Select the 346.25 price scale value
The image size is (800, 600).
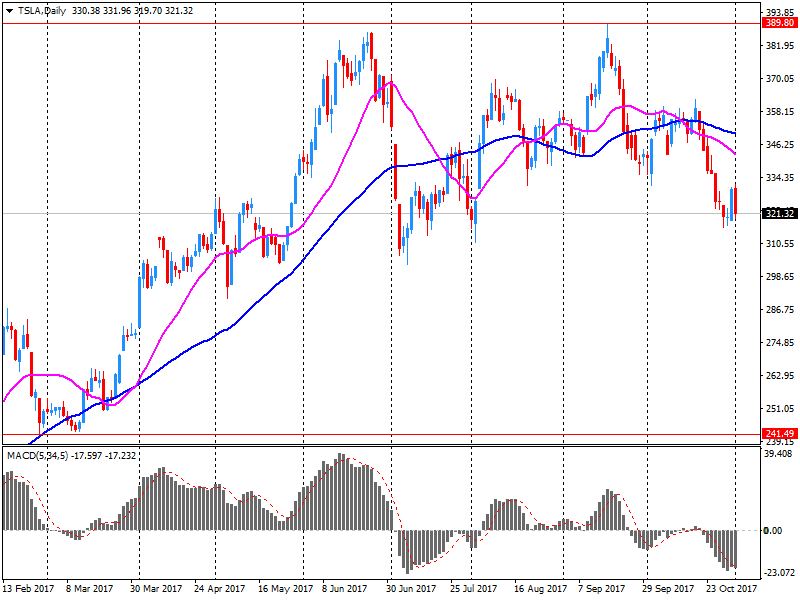pos(780,144)
